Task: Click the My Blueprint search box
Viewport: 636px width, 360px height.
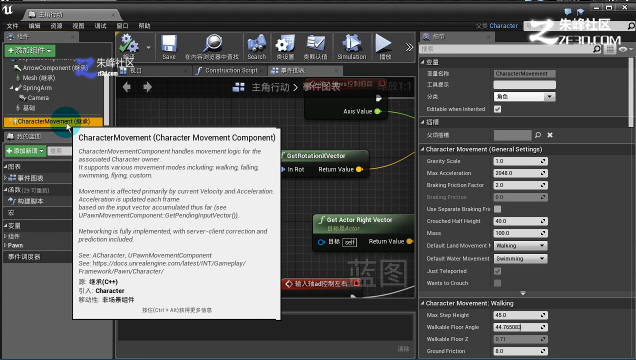Action: click(60, 151)
